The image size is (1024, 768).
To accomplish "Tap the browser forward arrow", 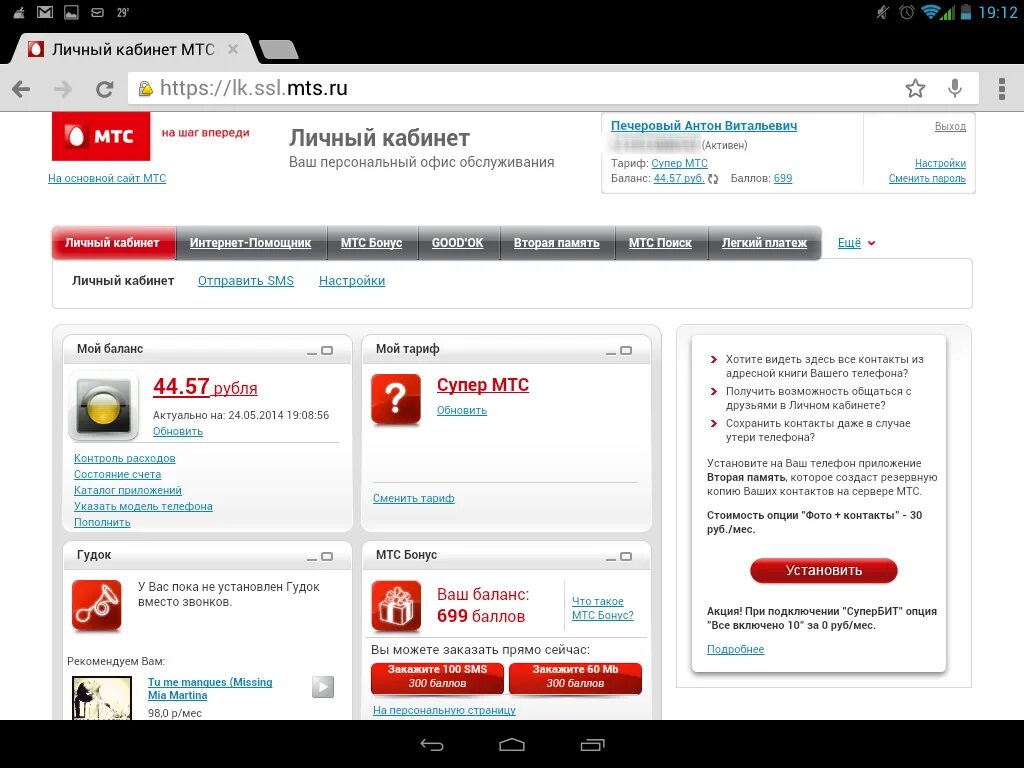I will (63, 89).
